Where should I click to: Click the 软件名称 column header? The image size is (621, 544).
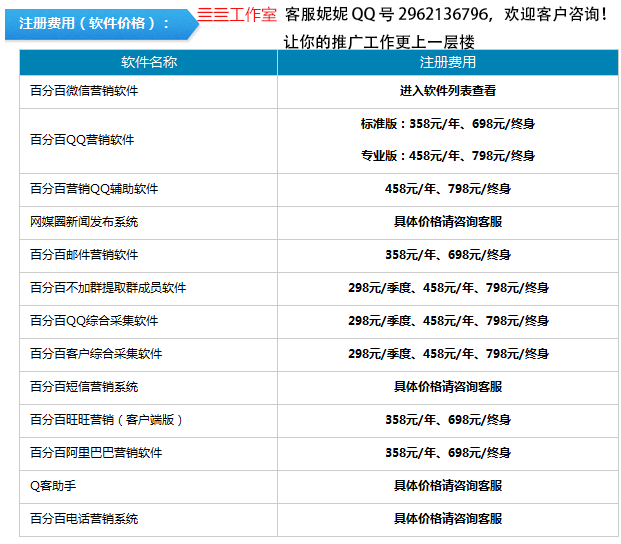point(149,62)
